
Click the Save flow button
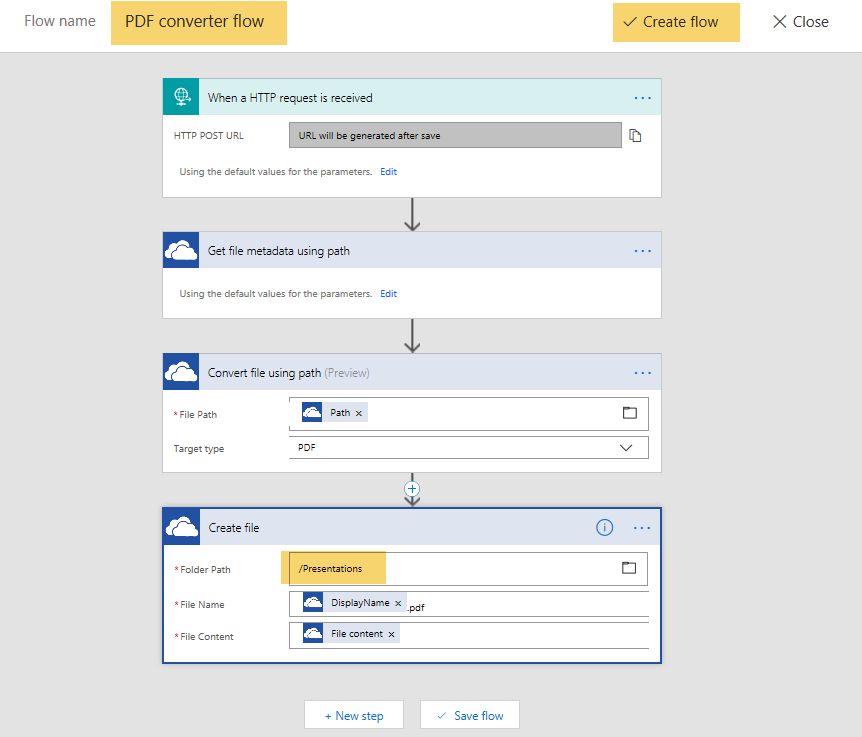(x=469, y=714)
